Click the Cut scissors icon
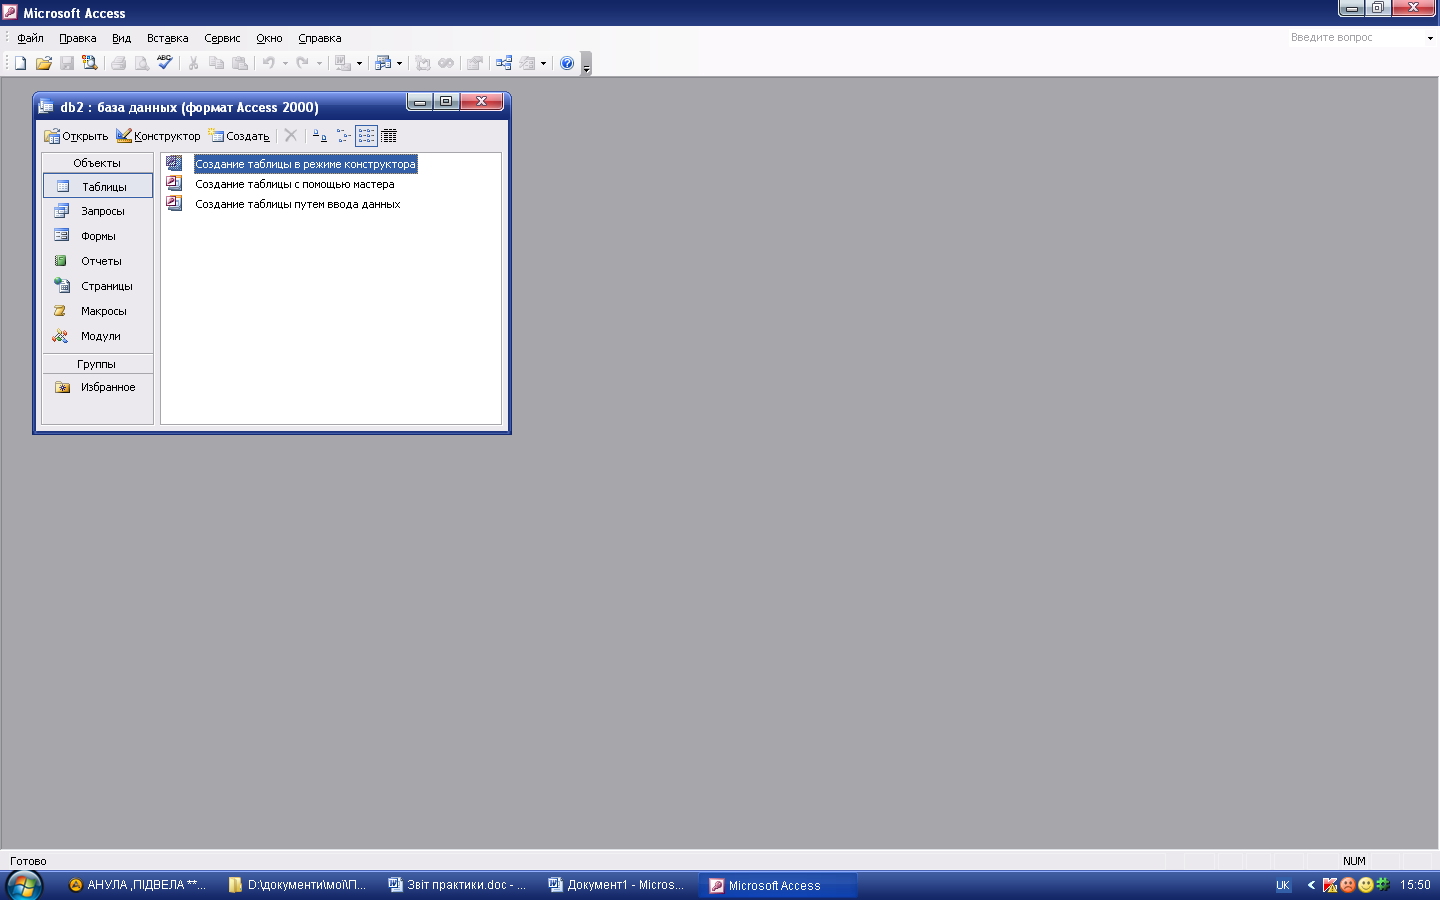1440x900 pixels. [x=193, y=63]
